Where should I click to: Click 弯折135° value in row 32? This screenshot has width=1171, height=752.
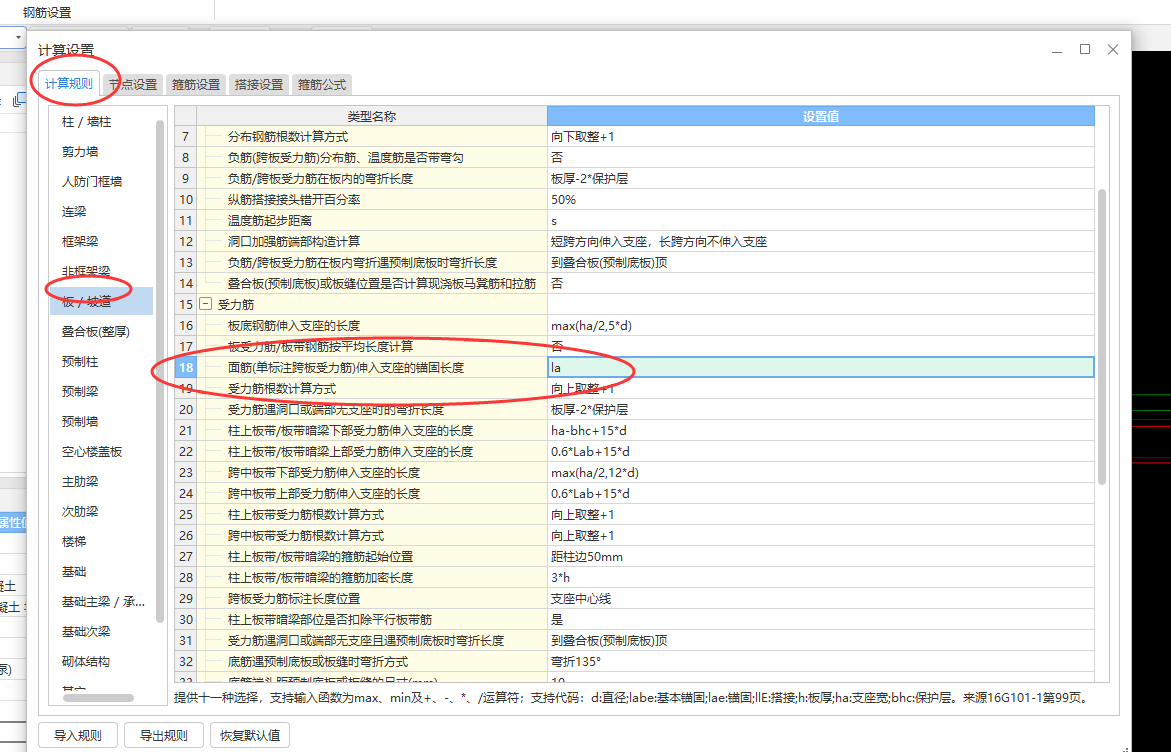[x=821, y=662]
